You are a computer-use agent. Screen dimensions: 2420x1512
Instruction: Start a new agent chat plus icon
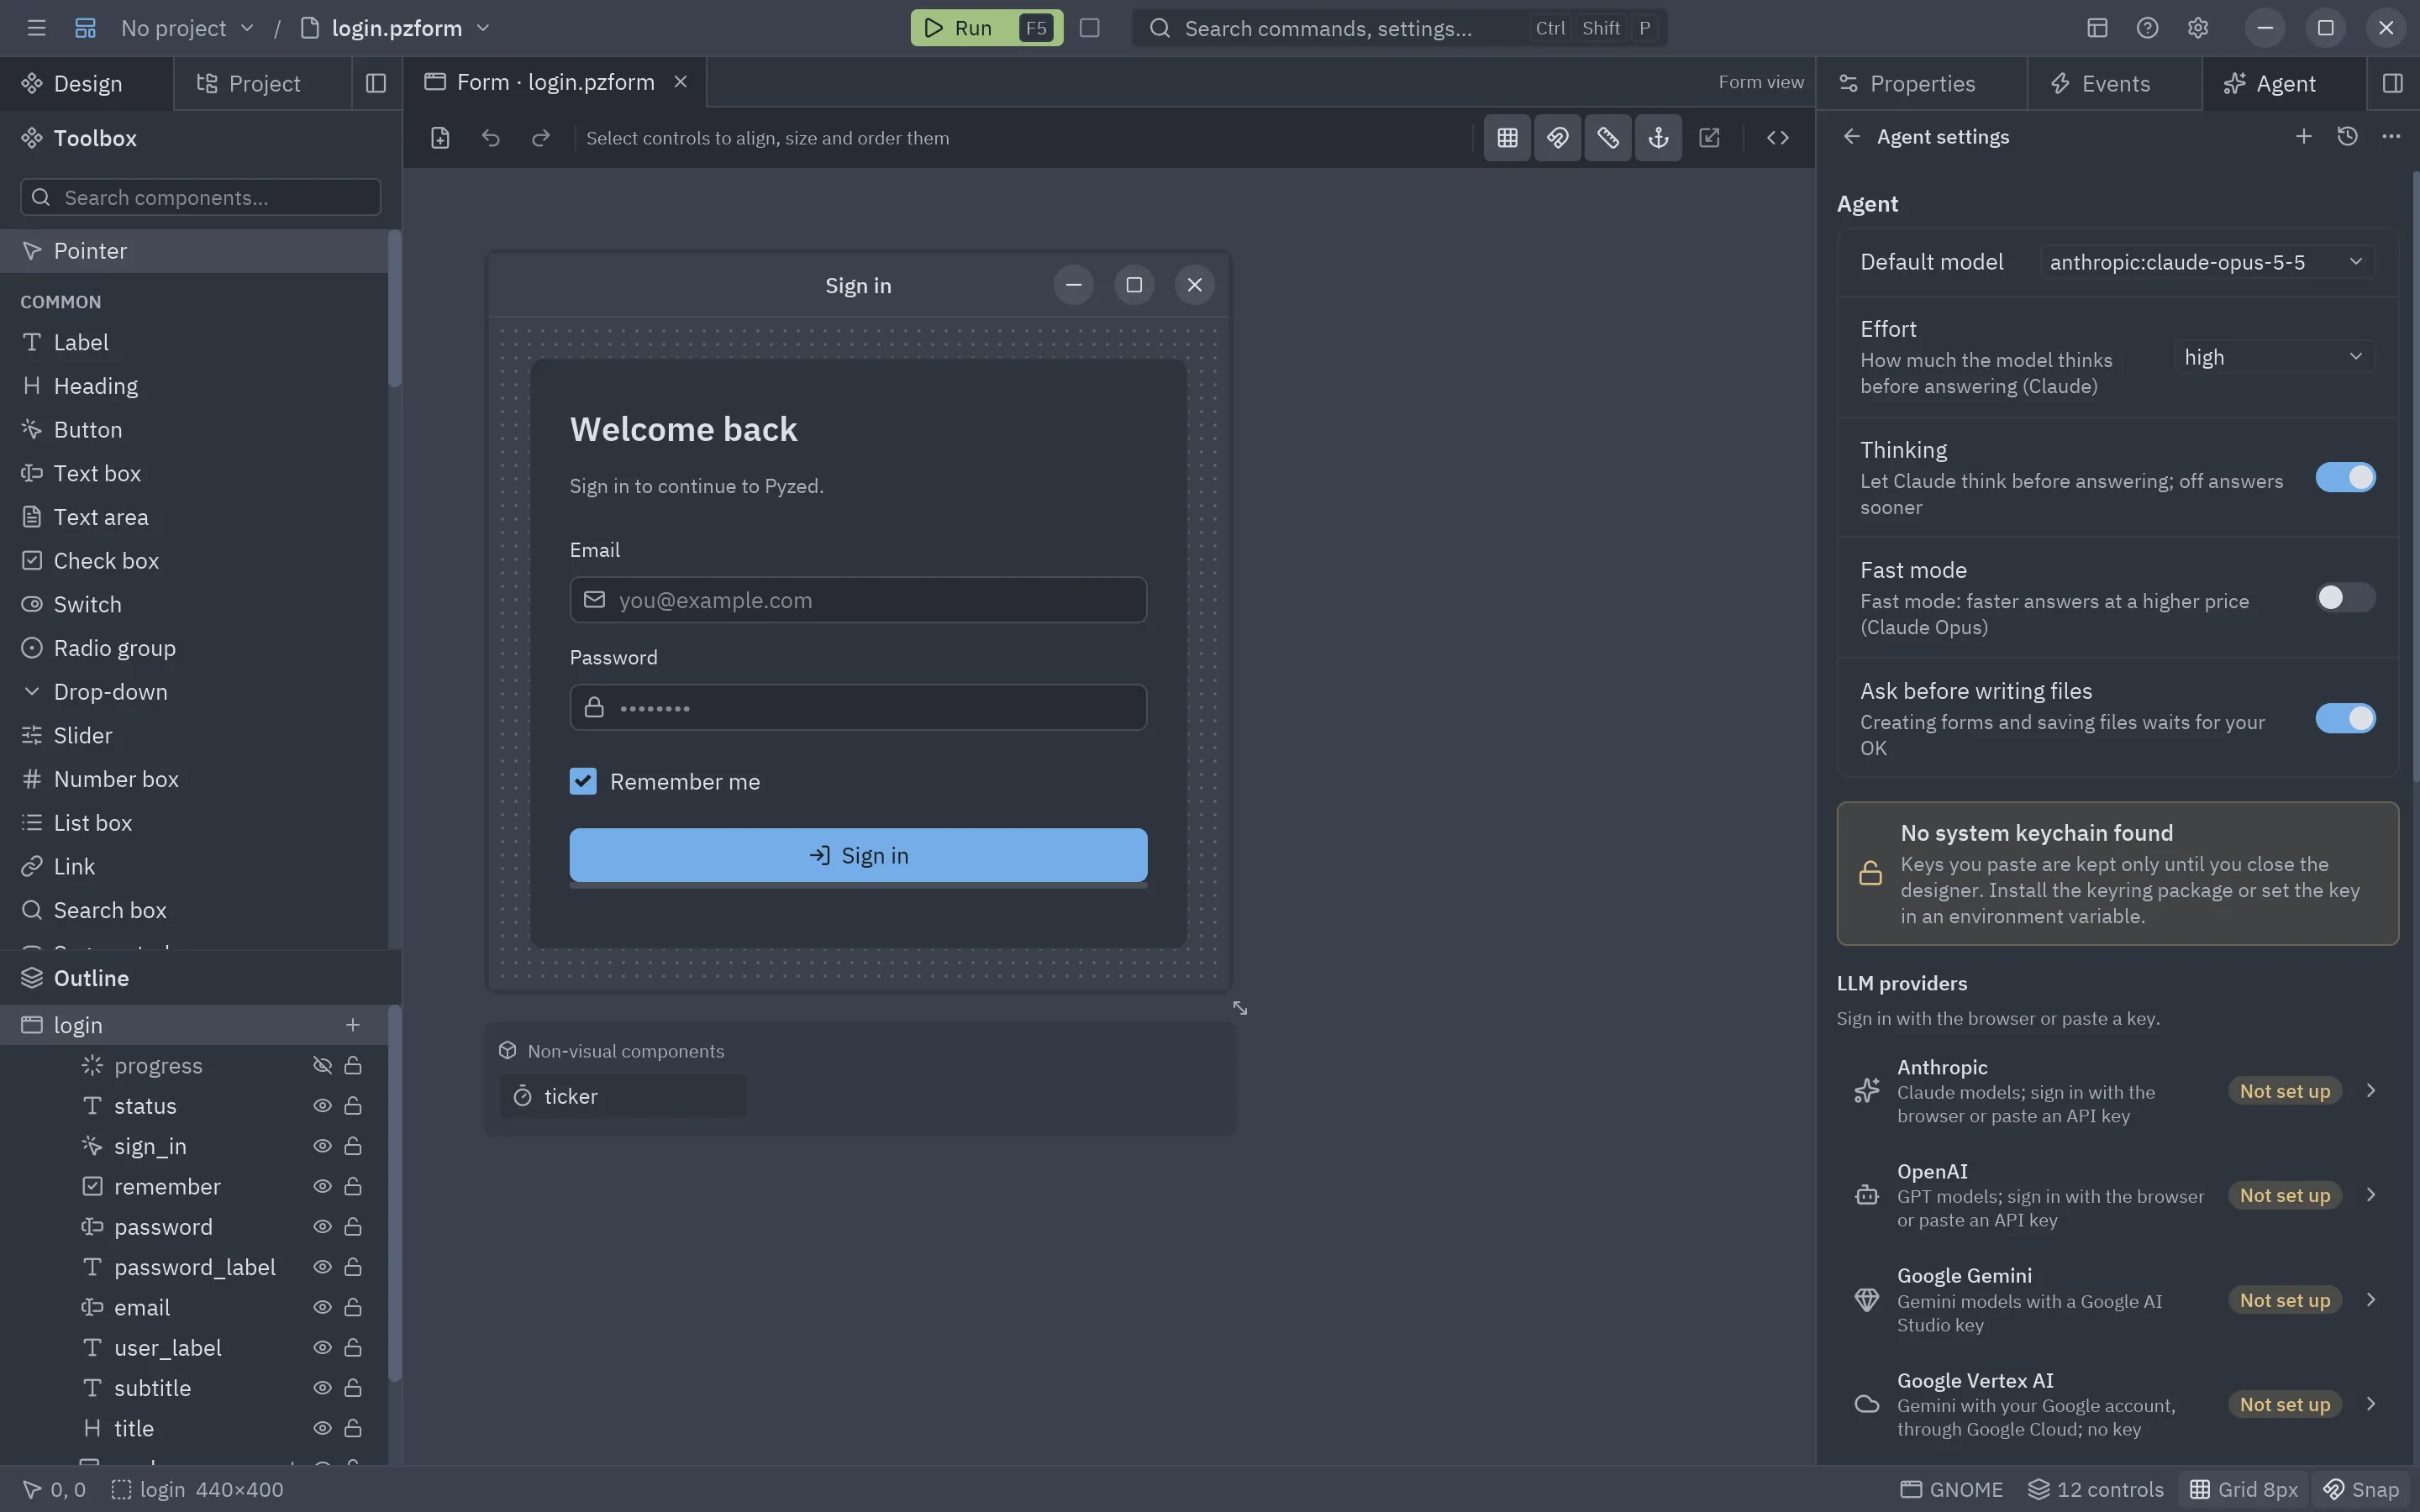2303,136
